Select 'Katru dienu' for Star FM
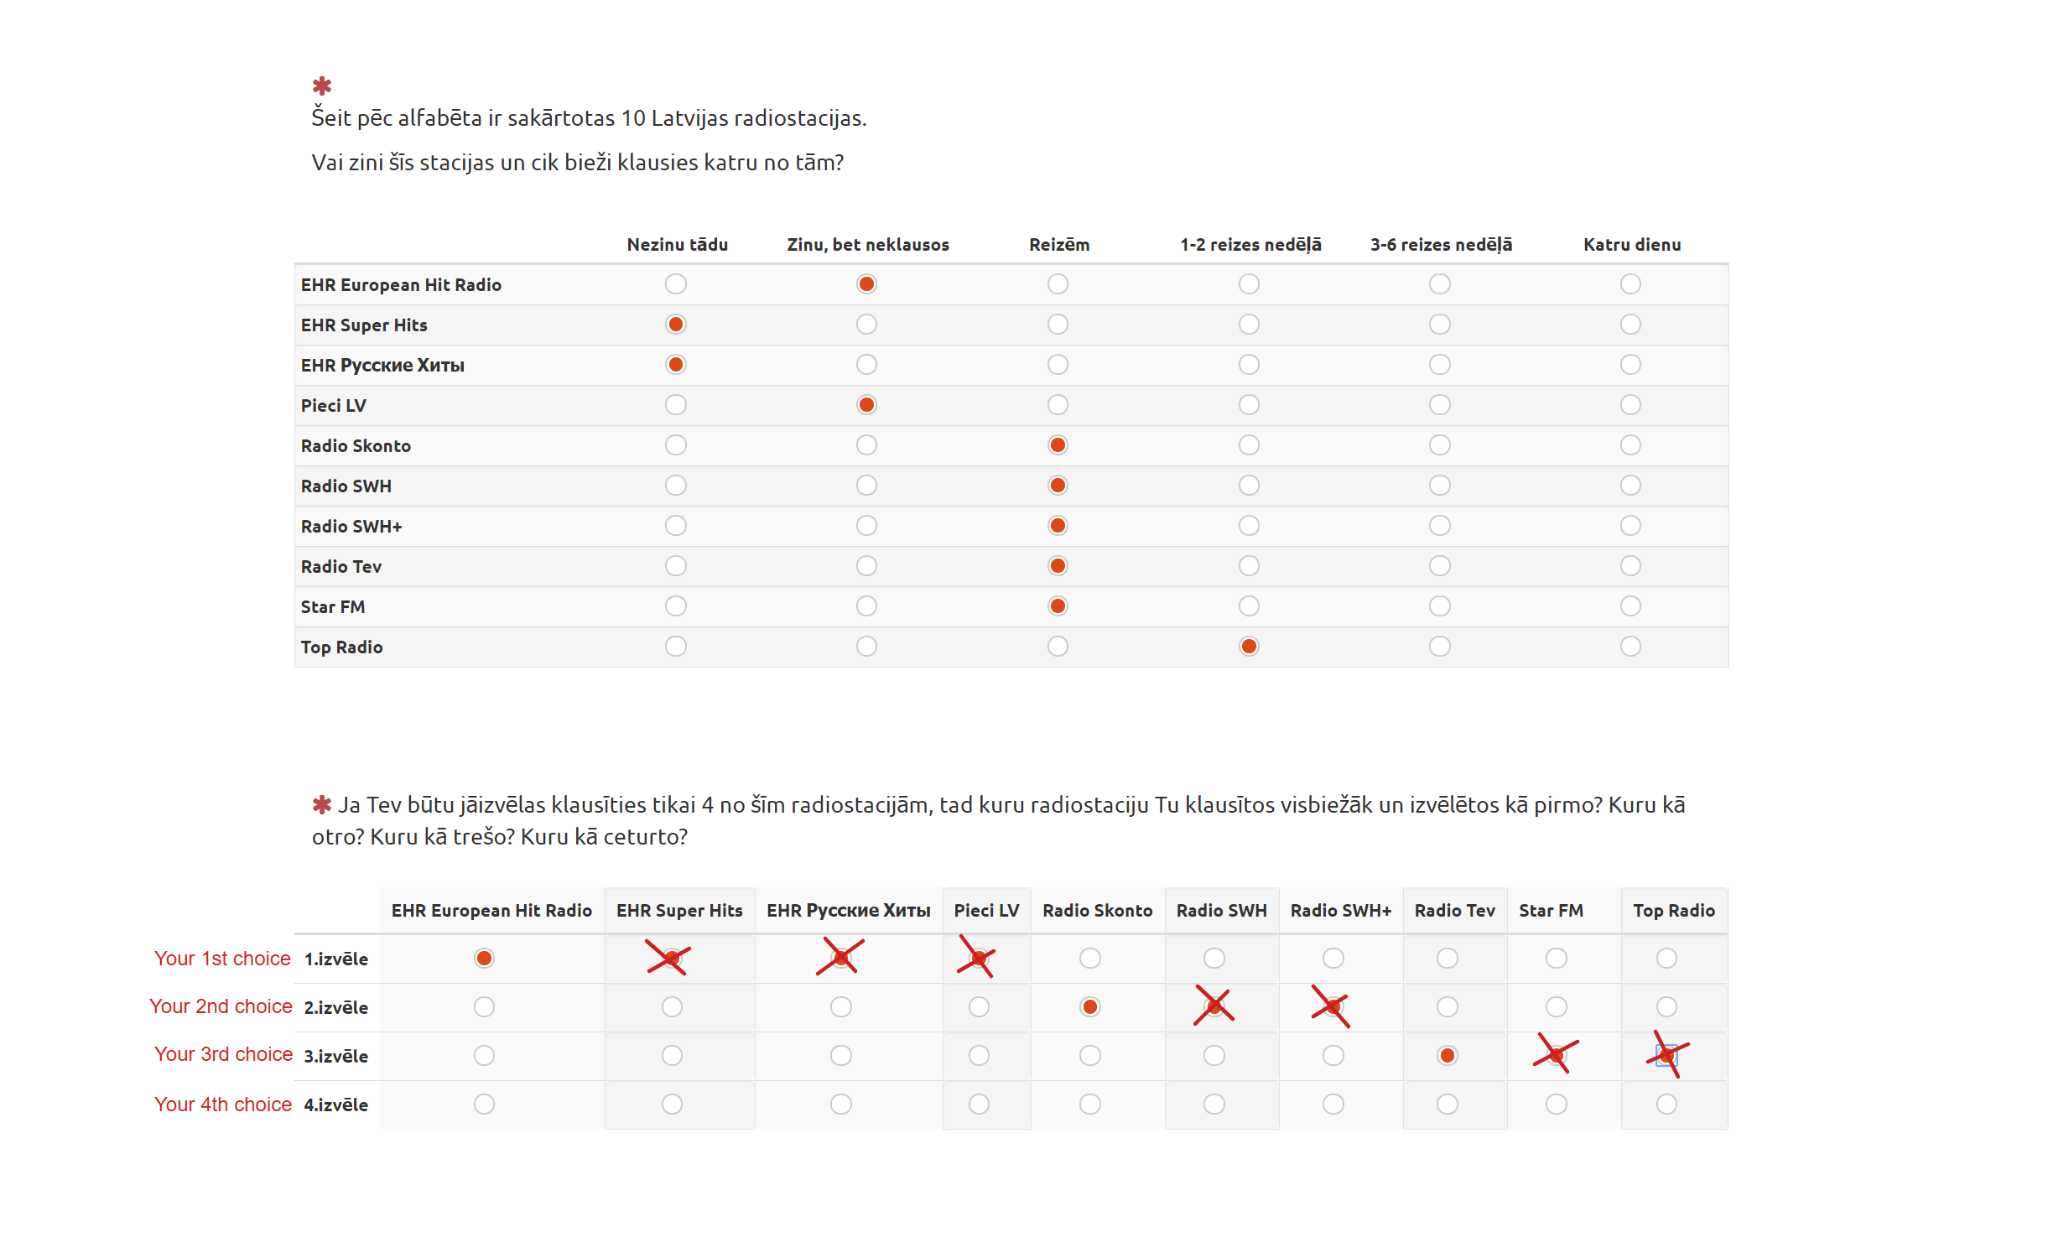 (x=1630, y=606)
